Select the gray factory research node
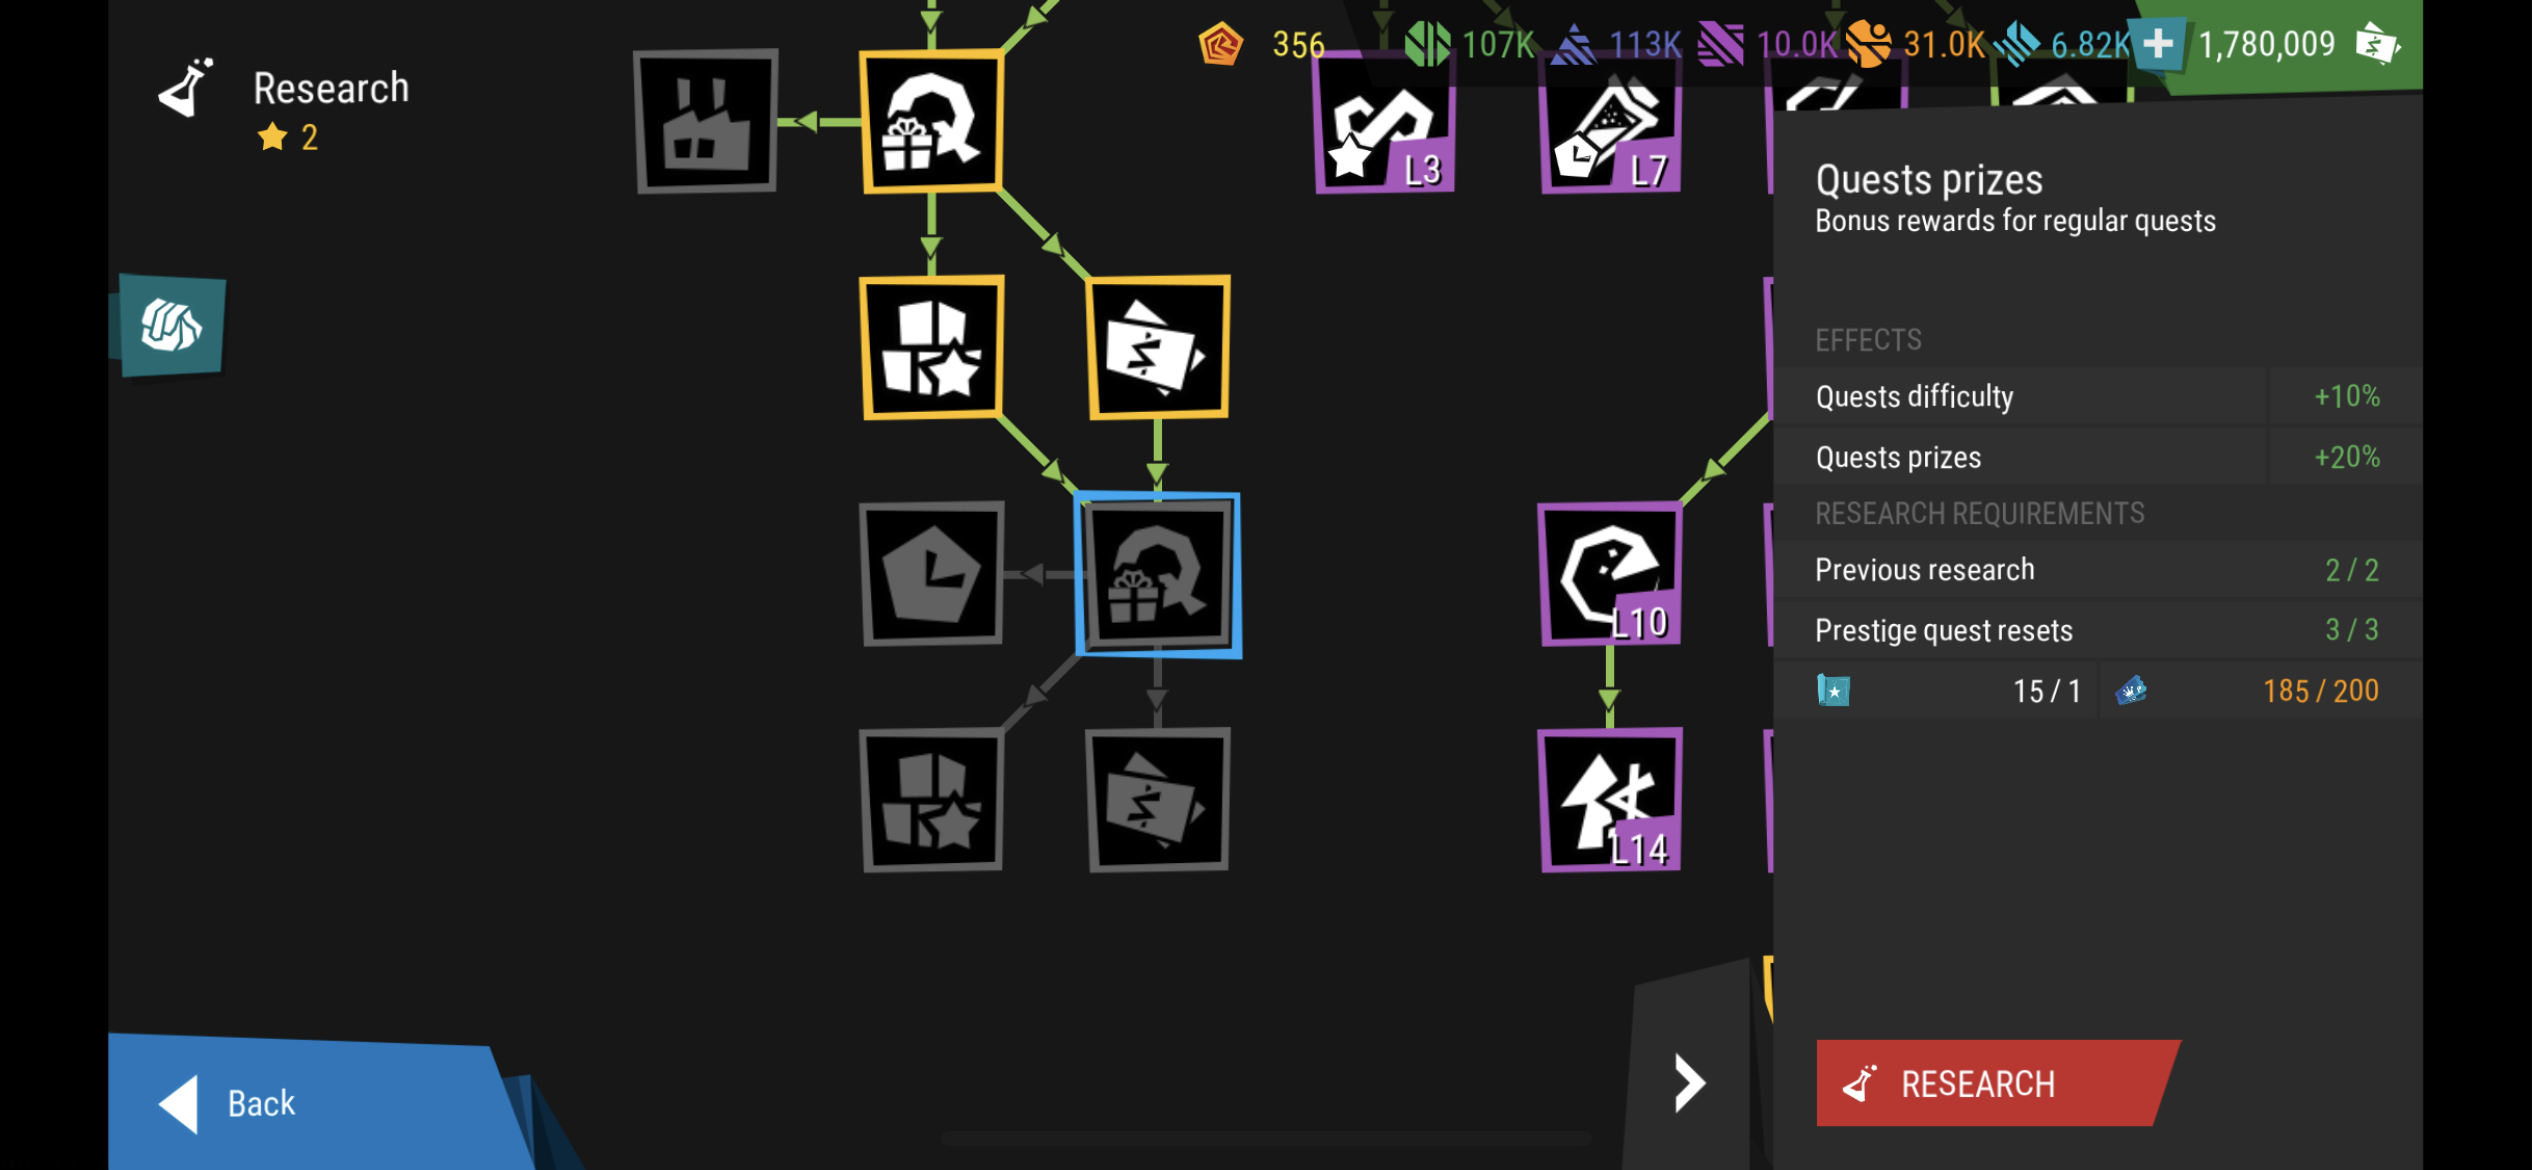This screenshot has height=1170, width=2532. (706, 121)
